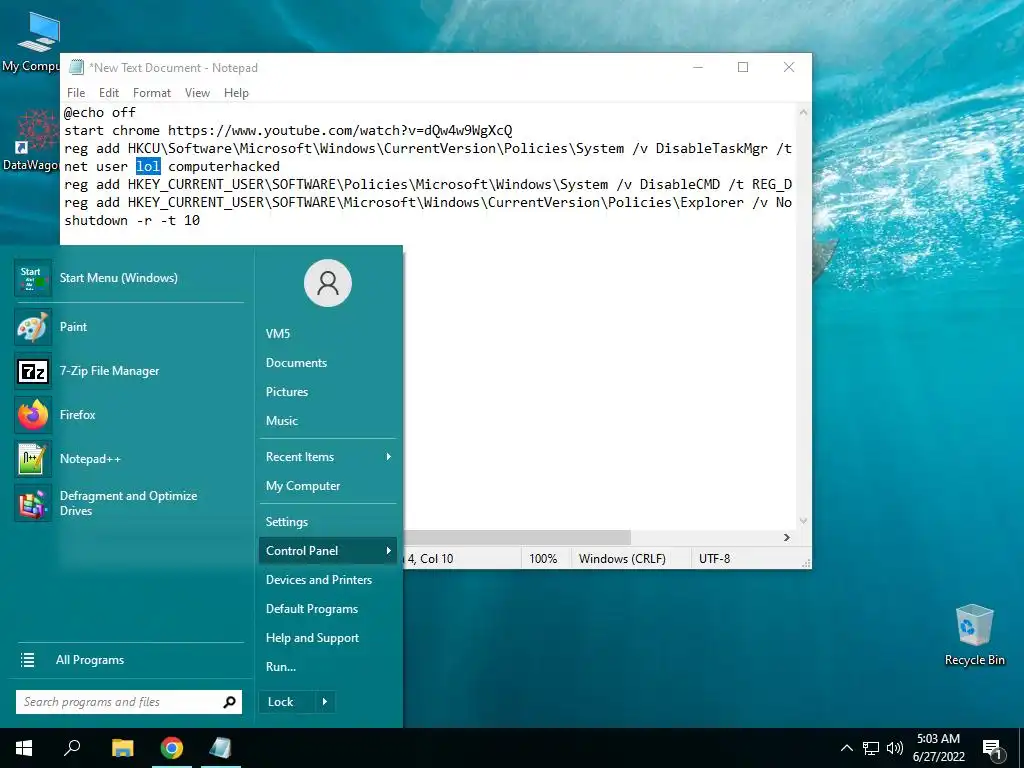Screen dimensions: 1024x768
Task: Click highlighted word 'lol' in Notepad
Action: [x=148, y=167]
